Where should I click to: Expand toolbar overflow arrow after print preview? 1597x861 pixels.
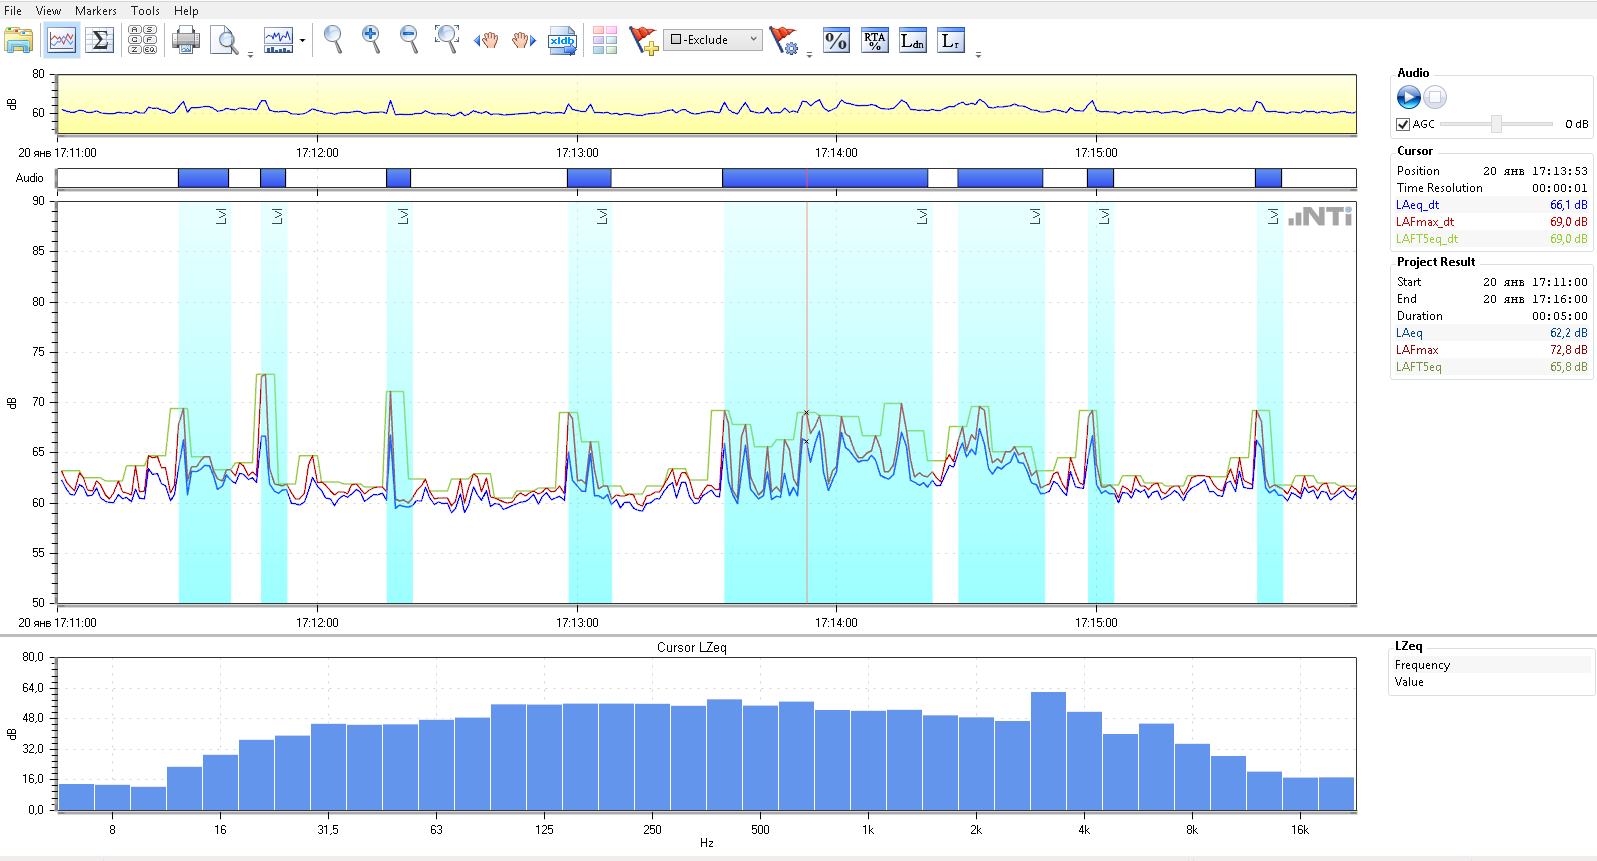(x=250, y=55)
